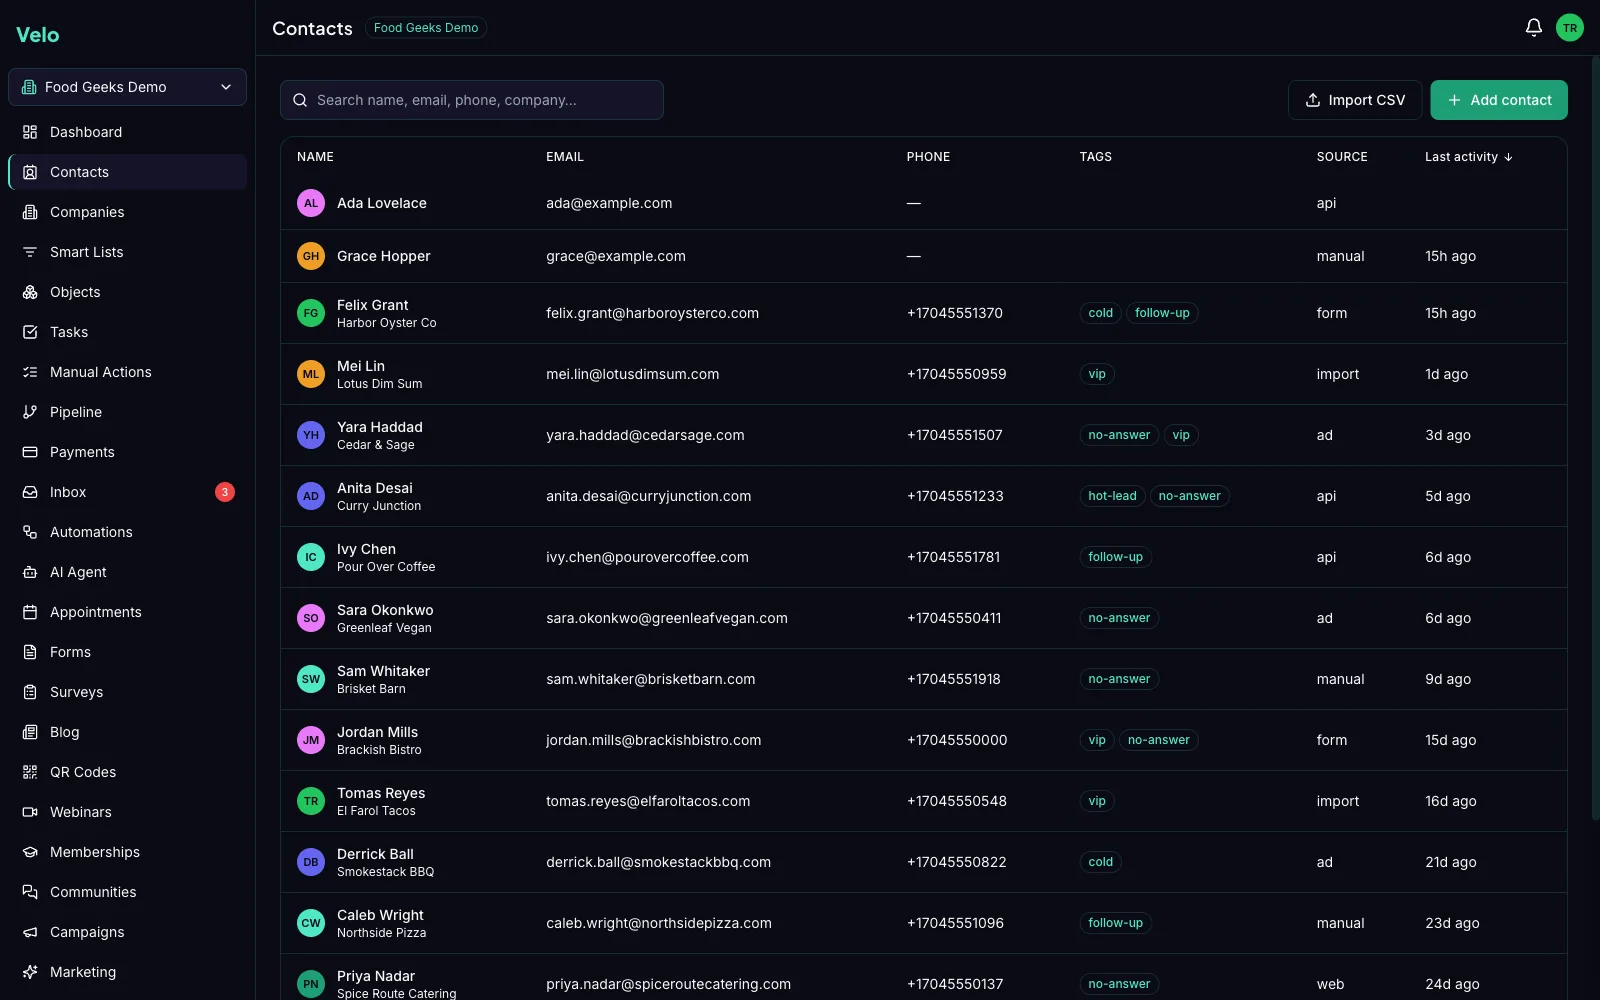The width and height of the screenshot is (1600, 1000).
Task: Click the vip tag on Mei Lin
Action: (1097, 374)
